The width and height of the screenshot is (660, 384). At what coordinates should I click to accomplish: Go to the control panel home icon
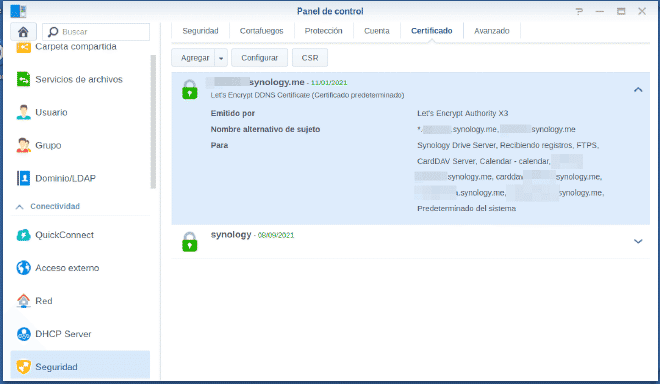click(x=23, y=32)
